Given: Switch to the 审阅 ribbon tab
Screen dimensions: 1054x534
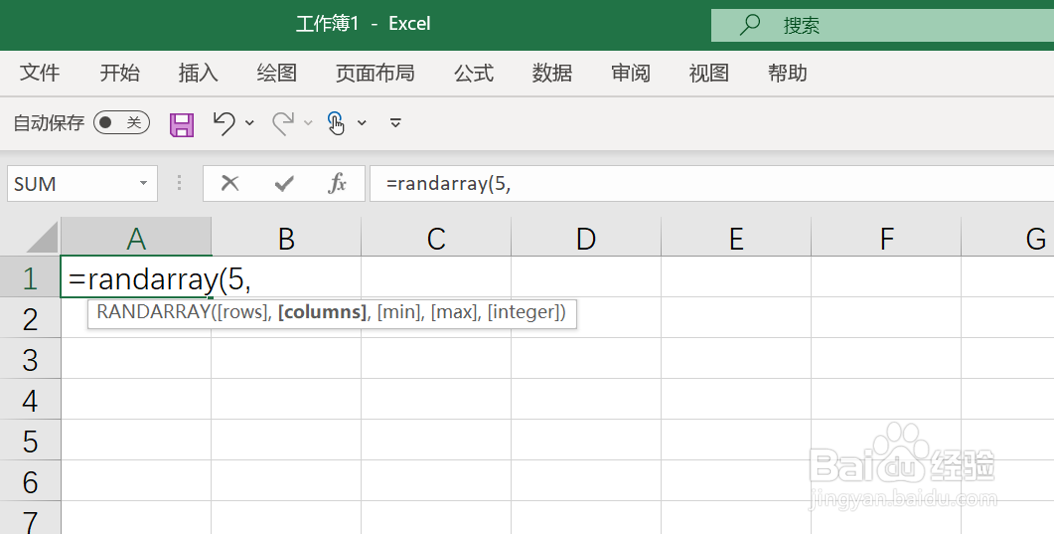Looking at the screenshot, I should (631, 73).
